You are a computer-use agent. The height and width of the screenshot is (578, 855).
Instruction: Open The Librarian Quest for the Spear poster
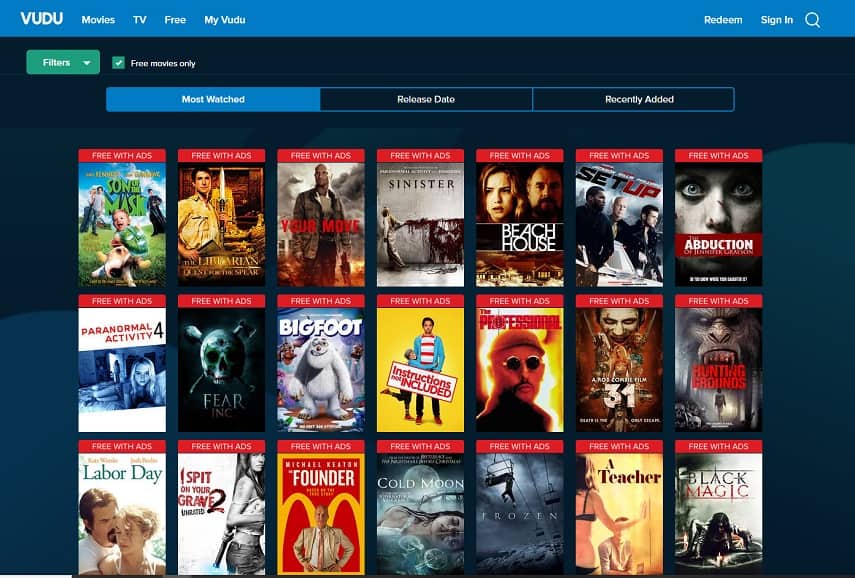point(221,225)
